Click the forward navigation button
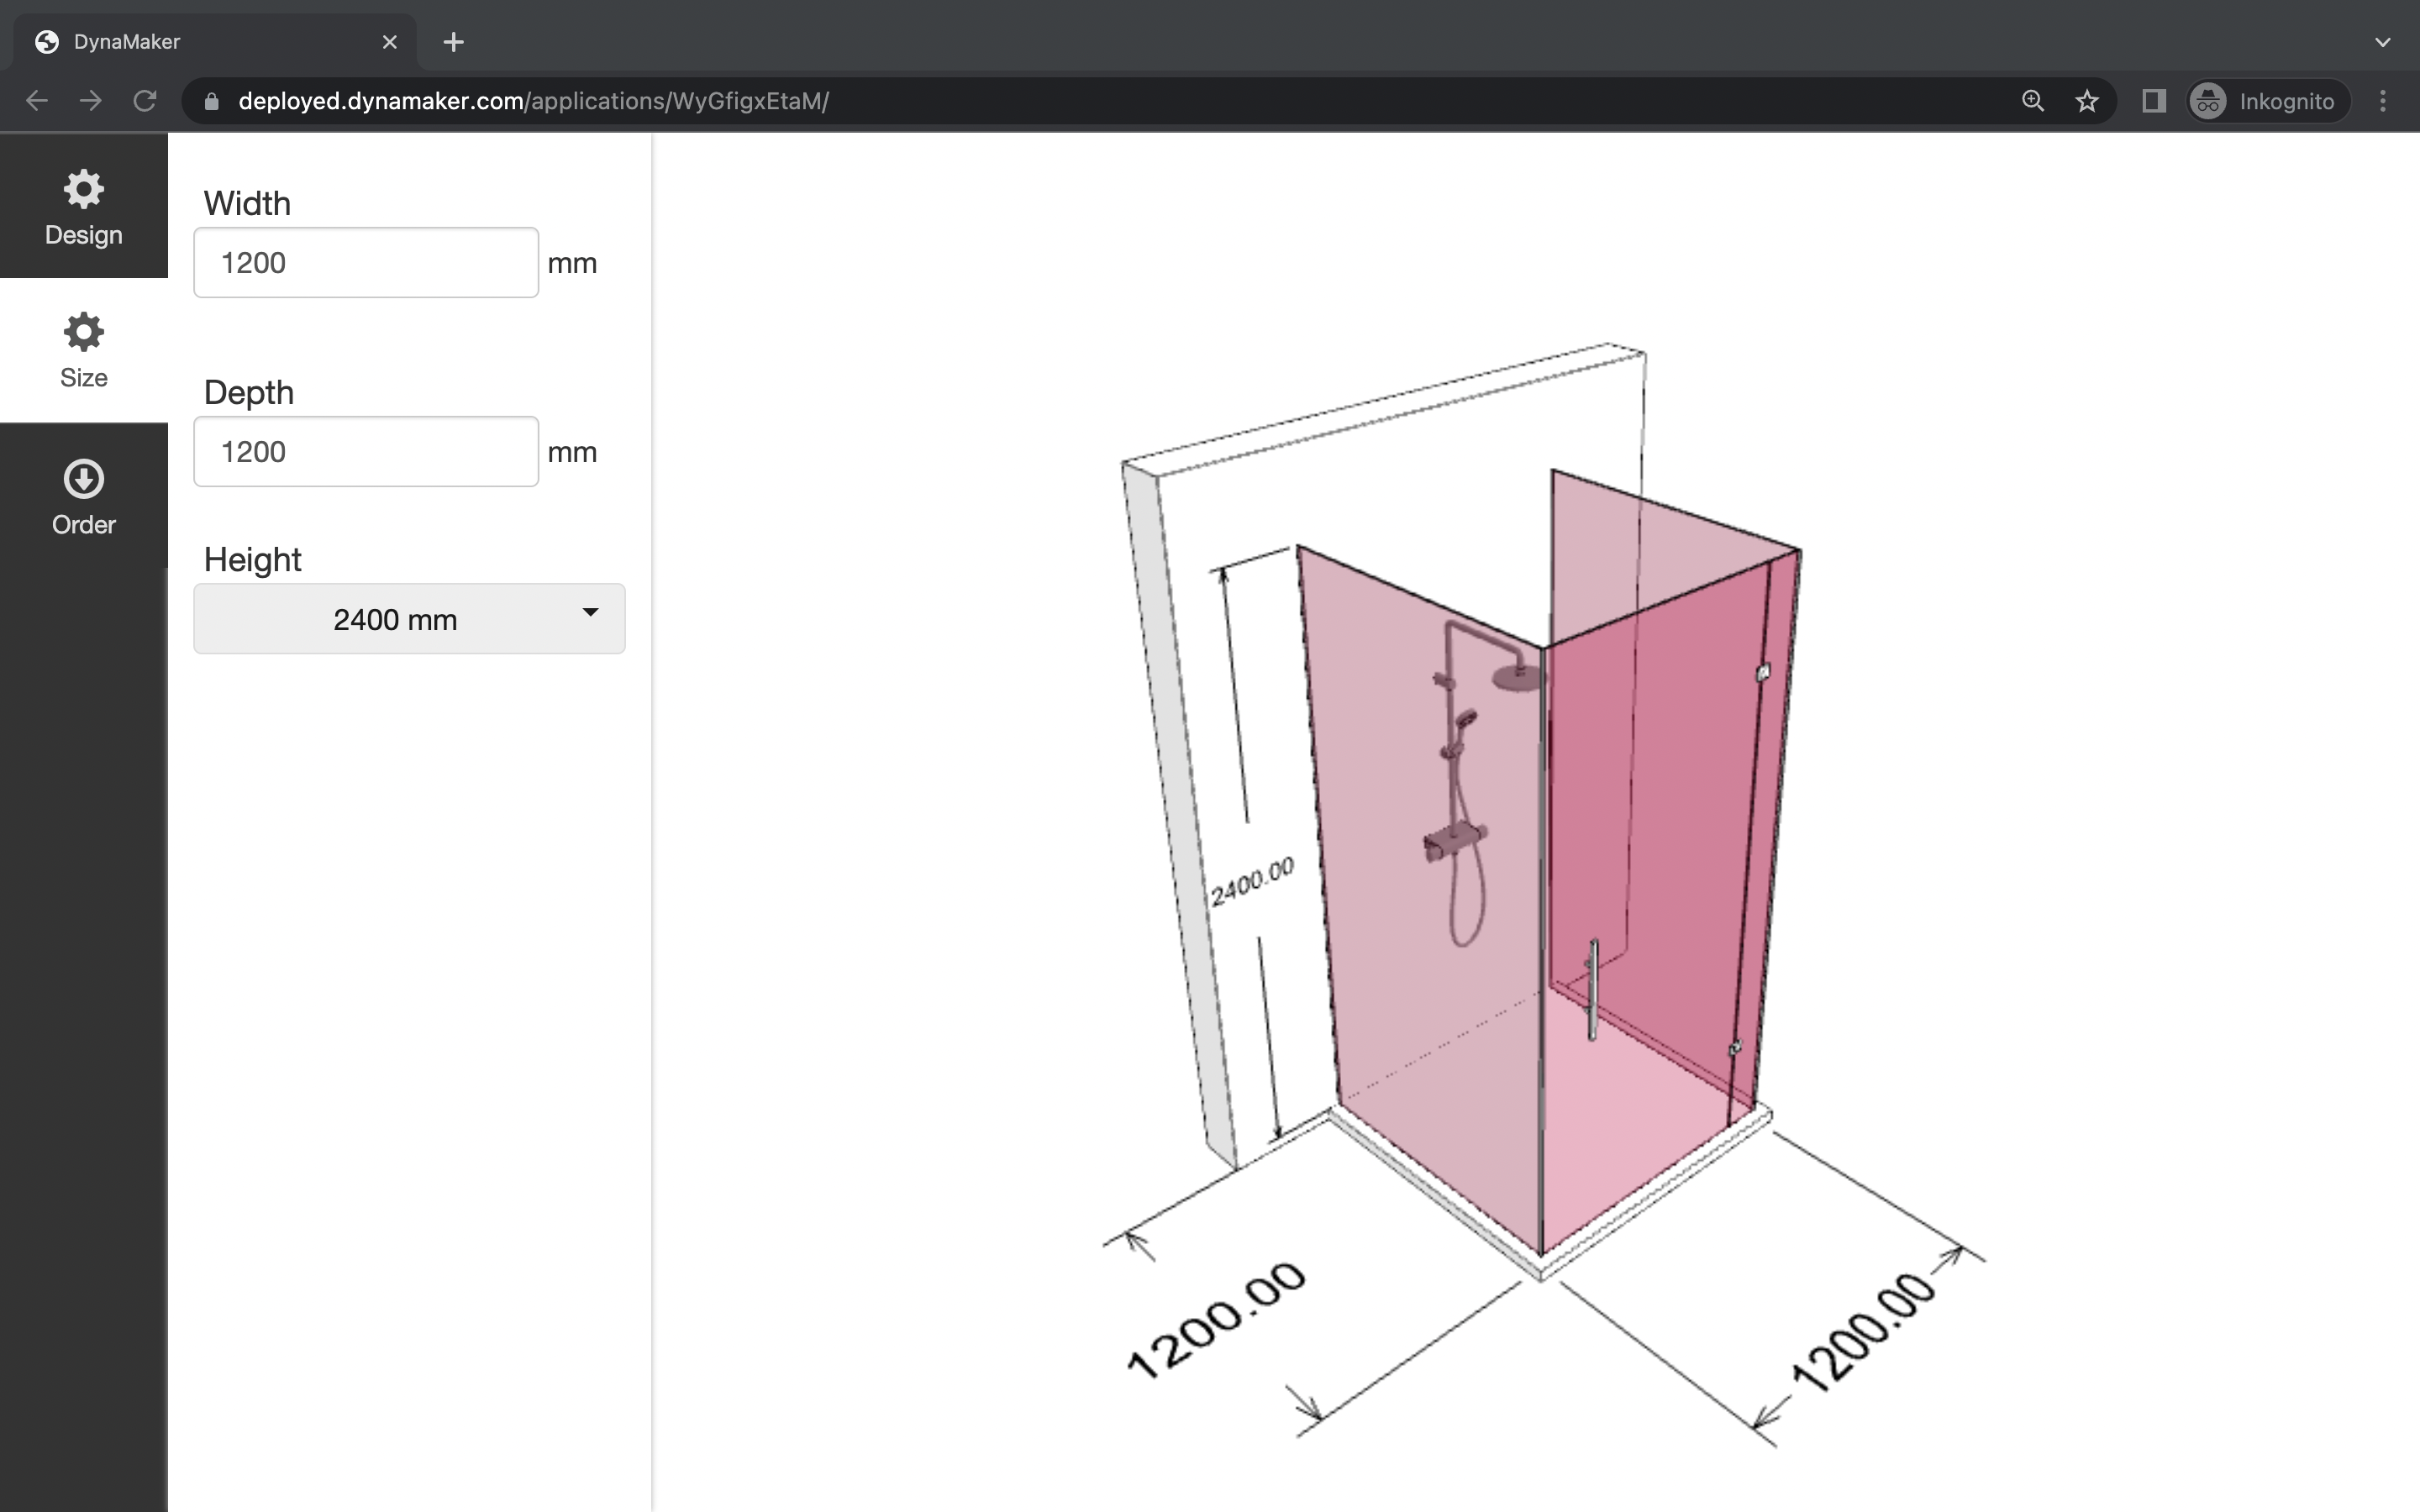 click(x=90, y=100)
